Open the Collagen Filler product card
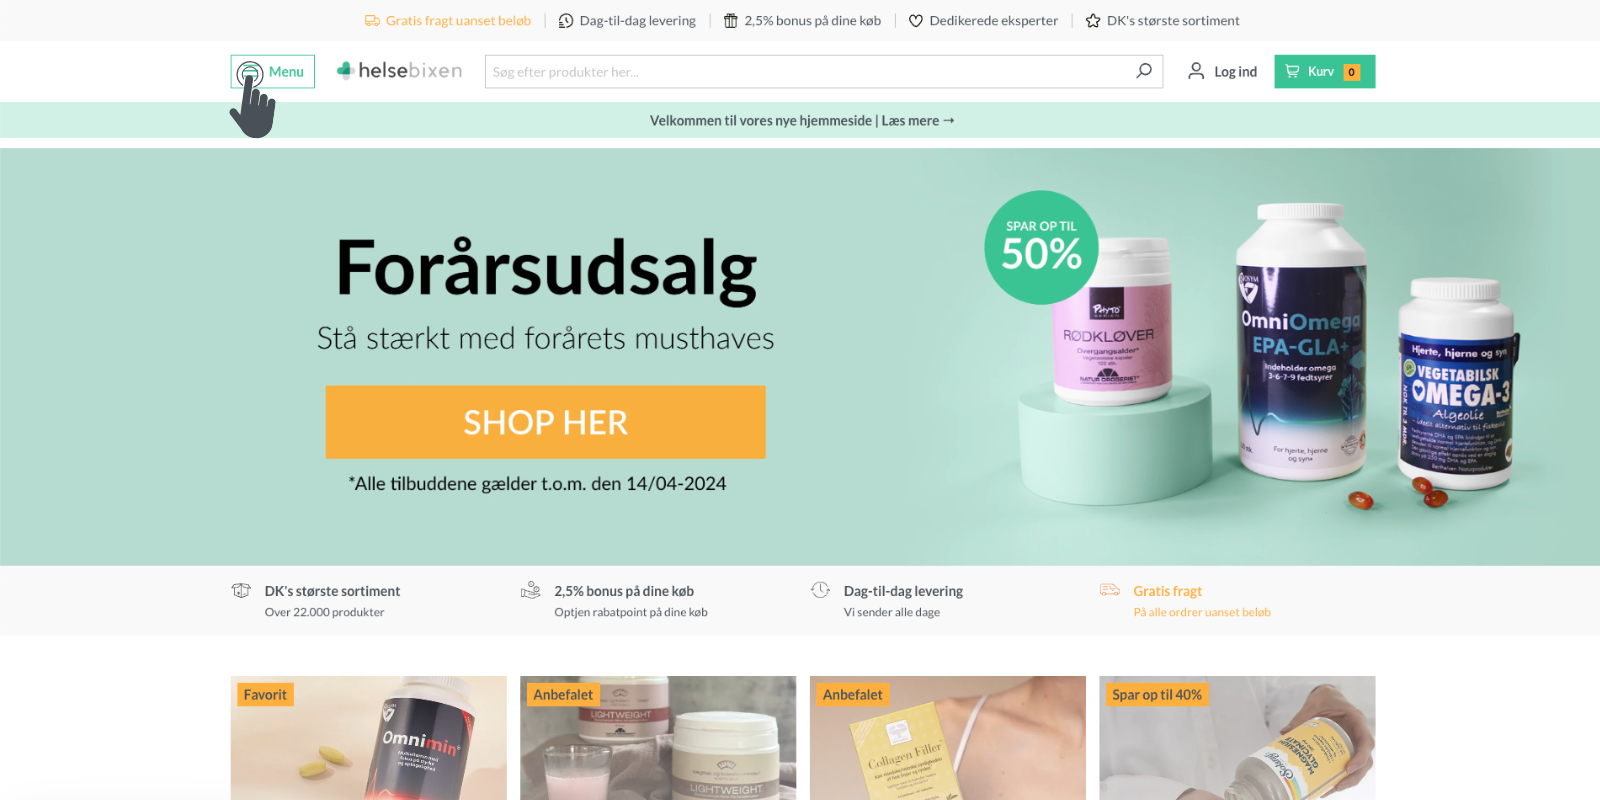This screenshot has height=800, width=1600. click(948, 738)
